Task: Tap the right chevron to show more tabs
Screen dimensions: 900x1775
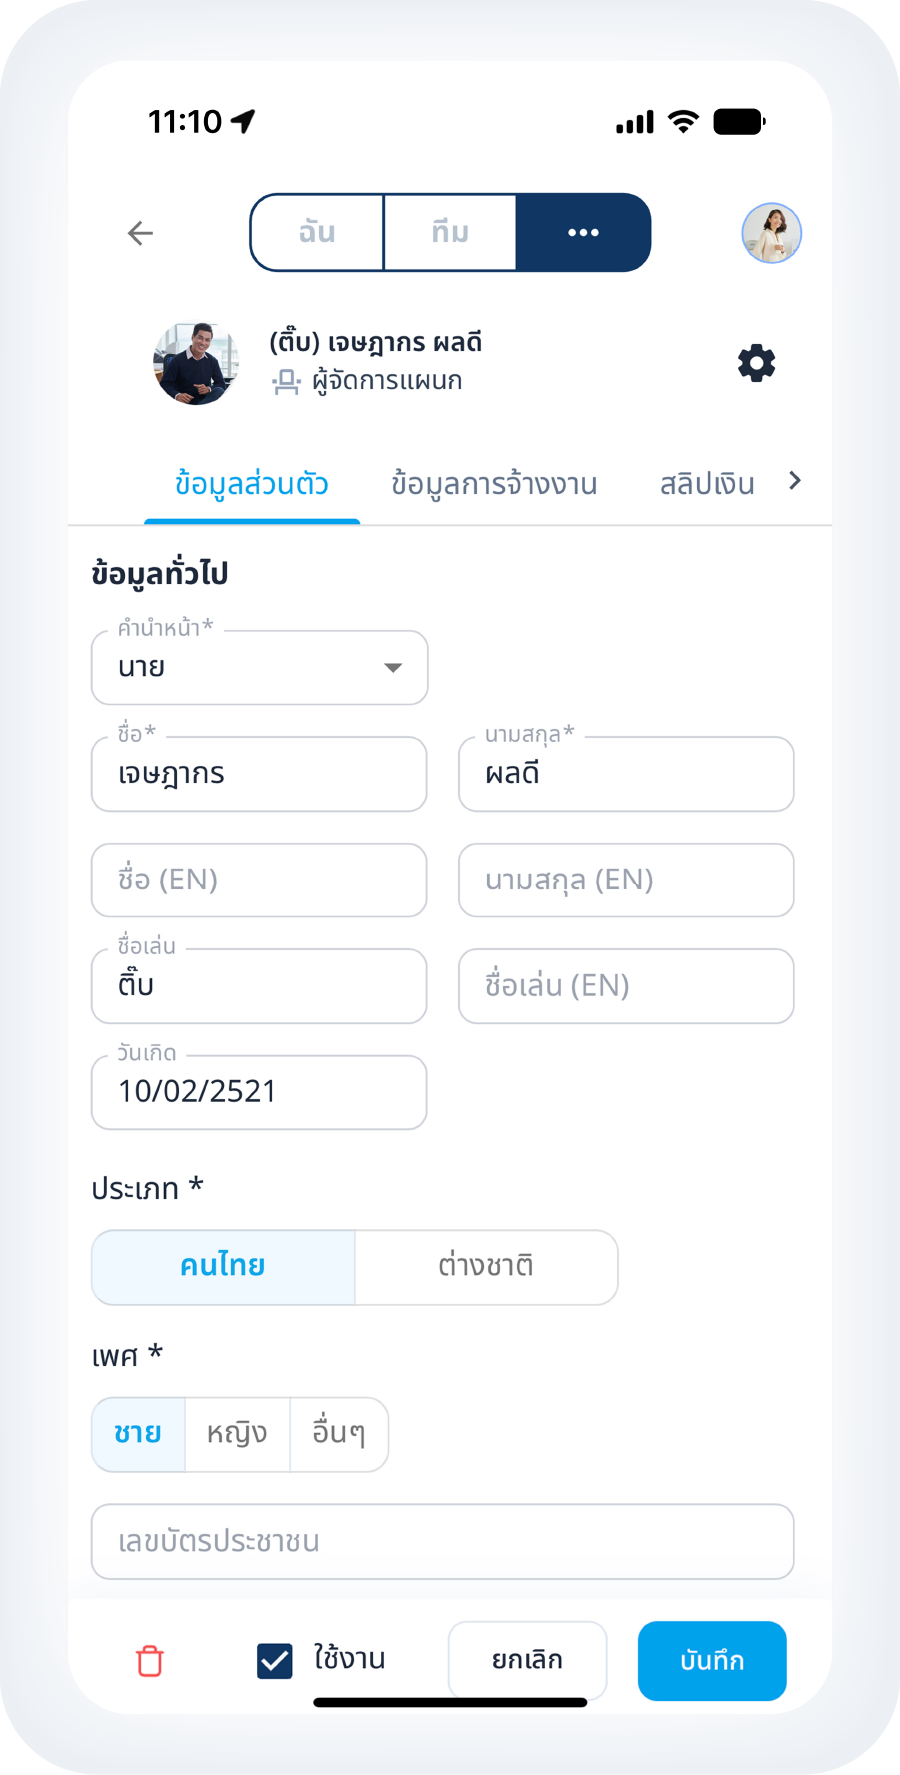Action: [x=795, y=481]
